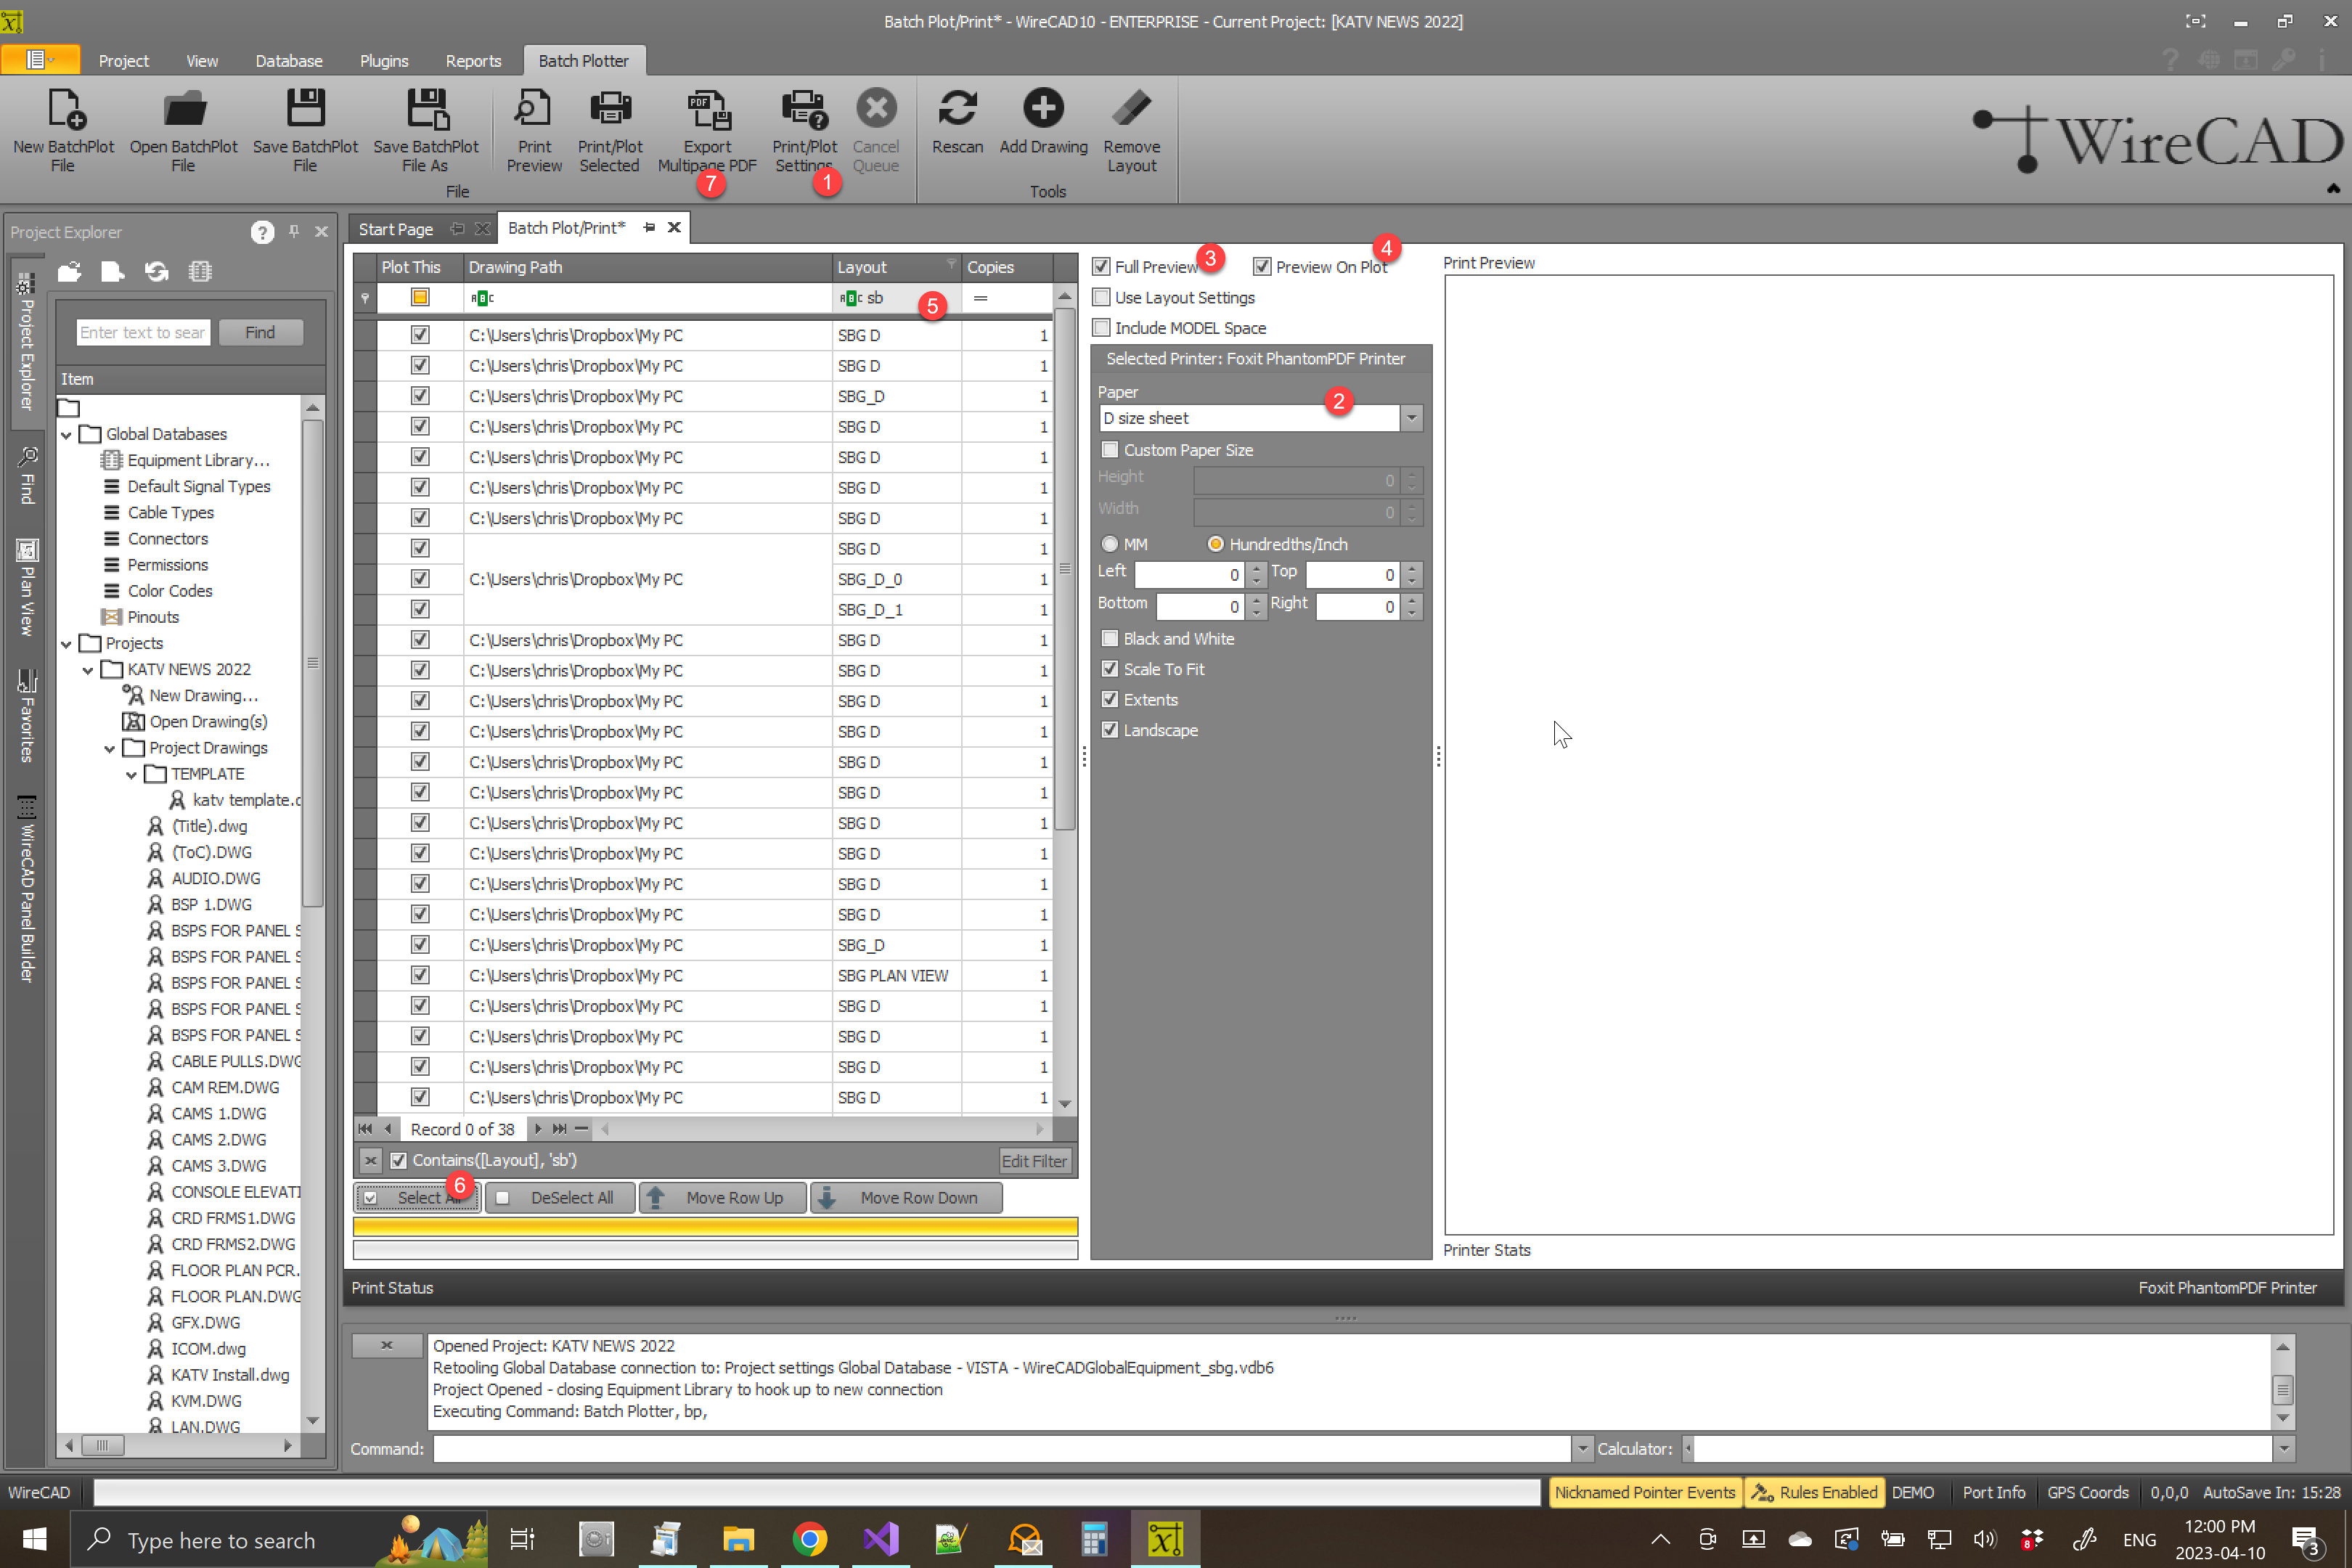2352x1568 pixels.
Task: Toggle the Contains Layout filter checkbox
Action: [398, 1160]
